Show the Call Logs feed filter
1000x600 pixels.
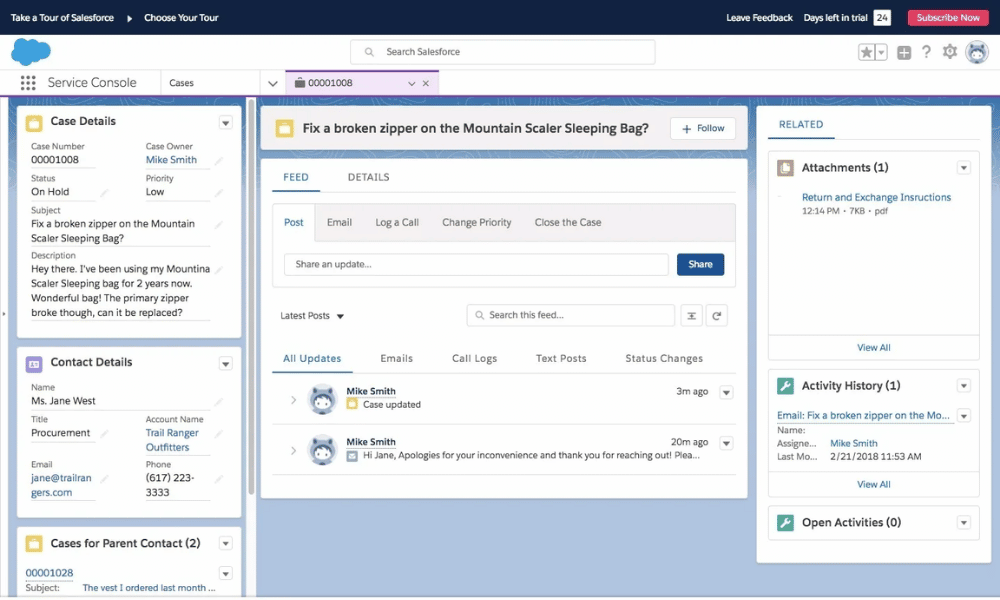tap(474, 358)
